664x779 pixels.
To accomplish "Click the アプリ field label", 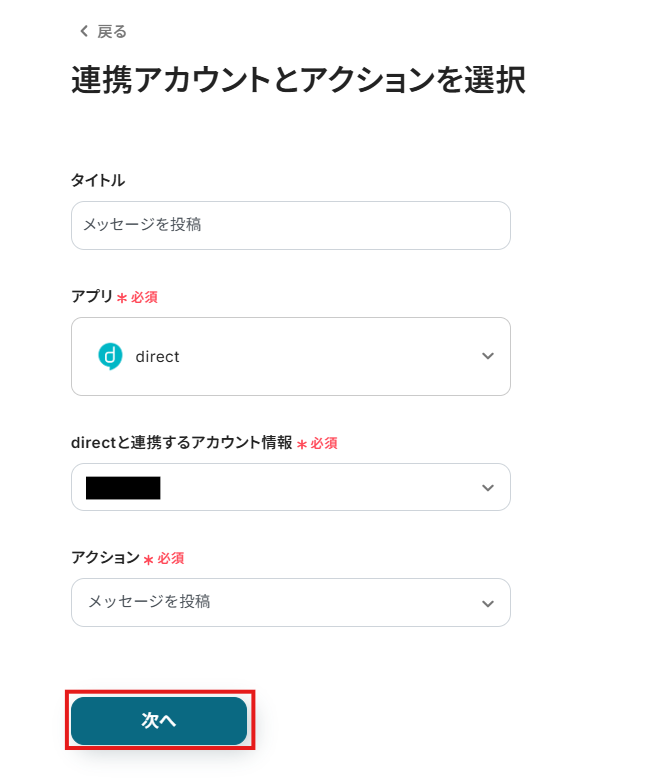I will point(92,297).
